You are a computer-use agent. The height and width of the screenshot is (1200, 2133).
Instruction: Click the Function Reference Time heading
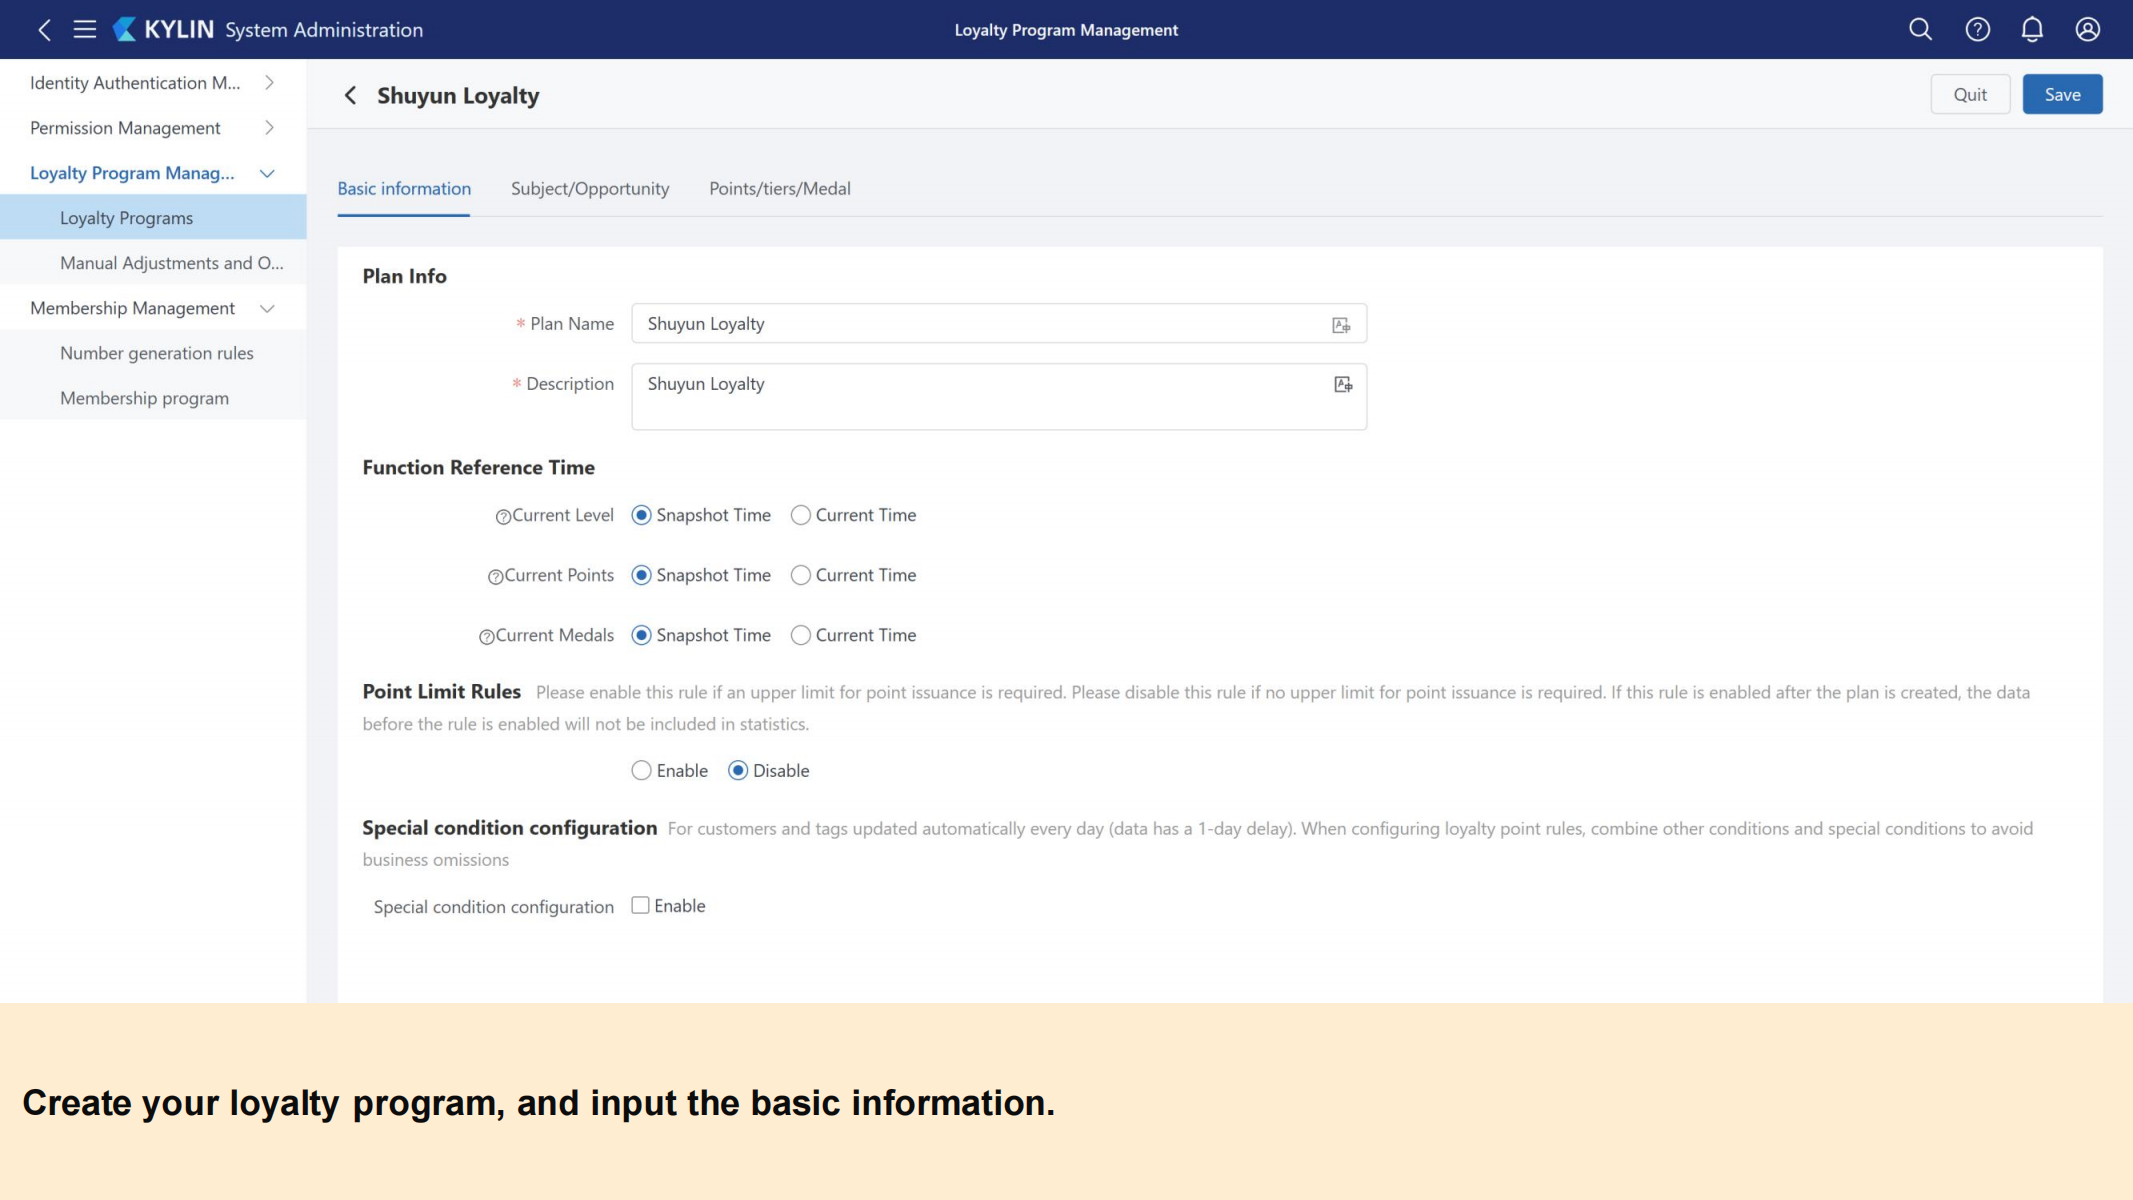[x=478, y=467]
